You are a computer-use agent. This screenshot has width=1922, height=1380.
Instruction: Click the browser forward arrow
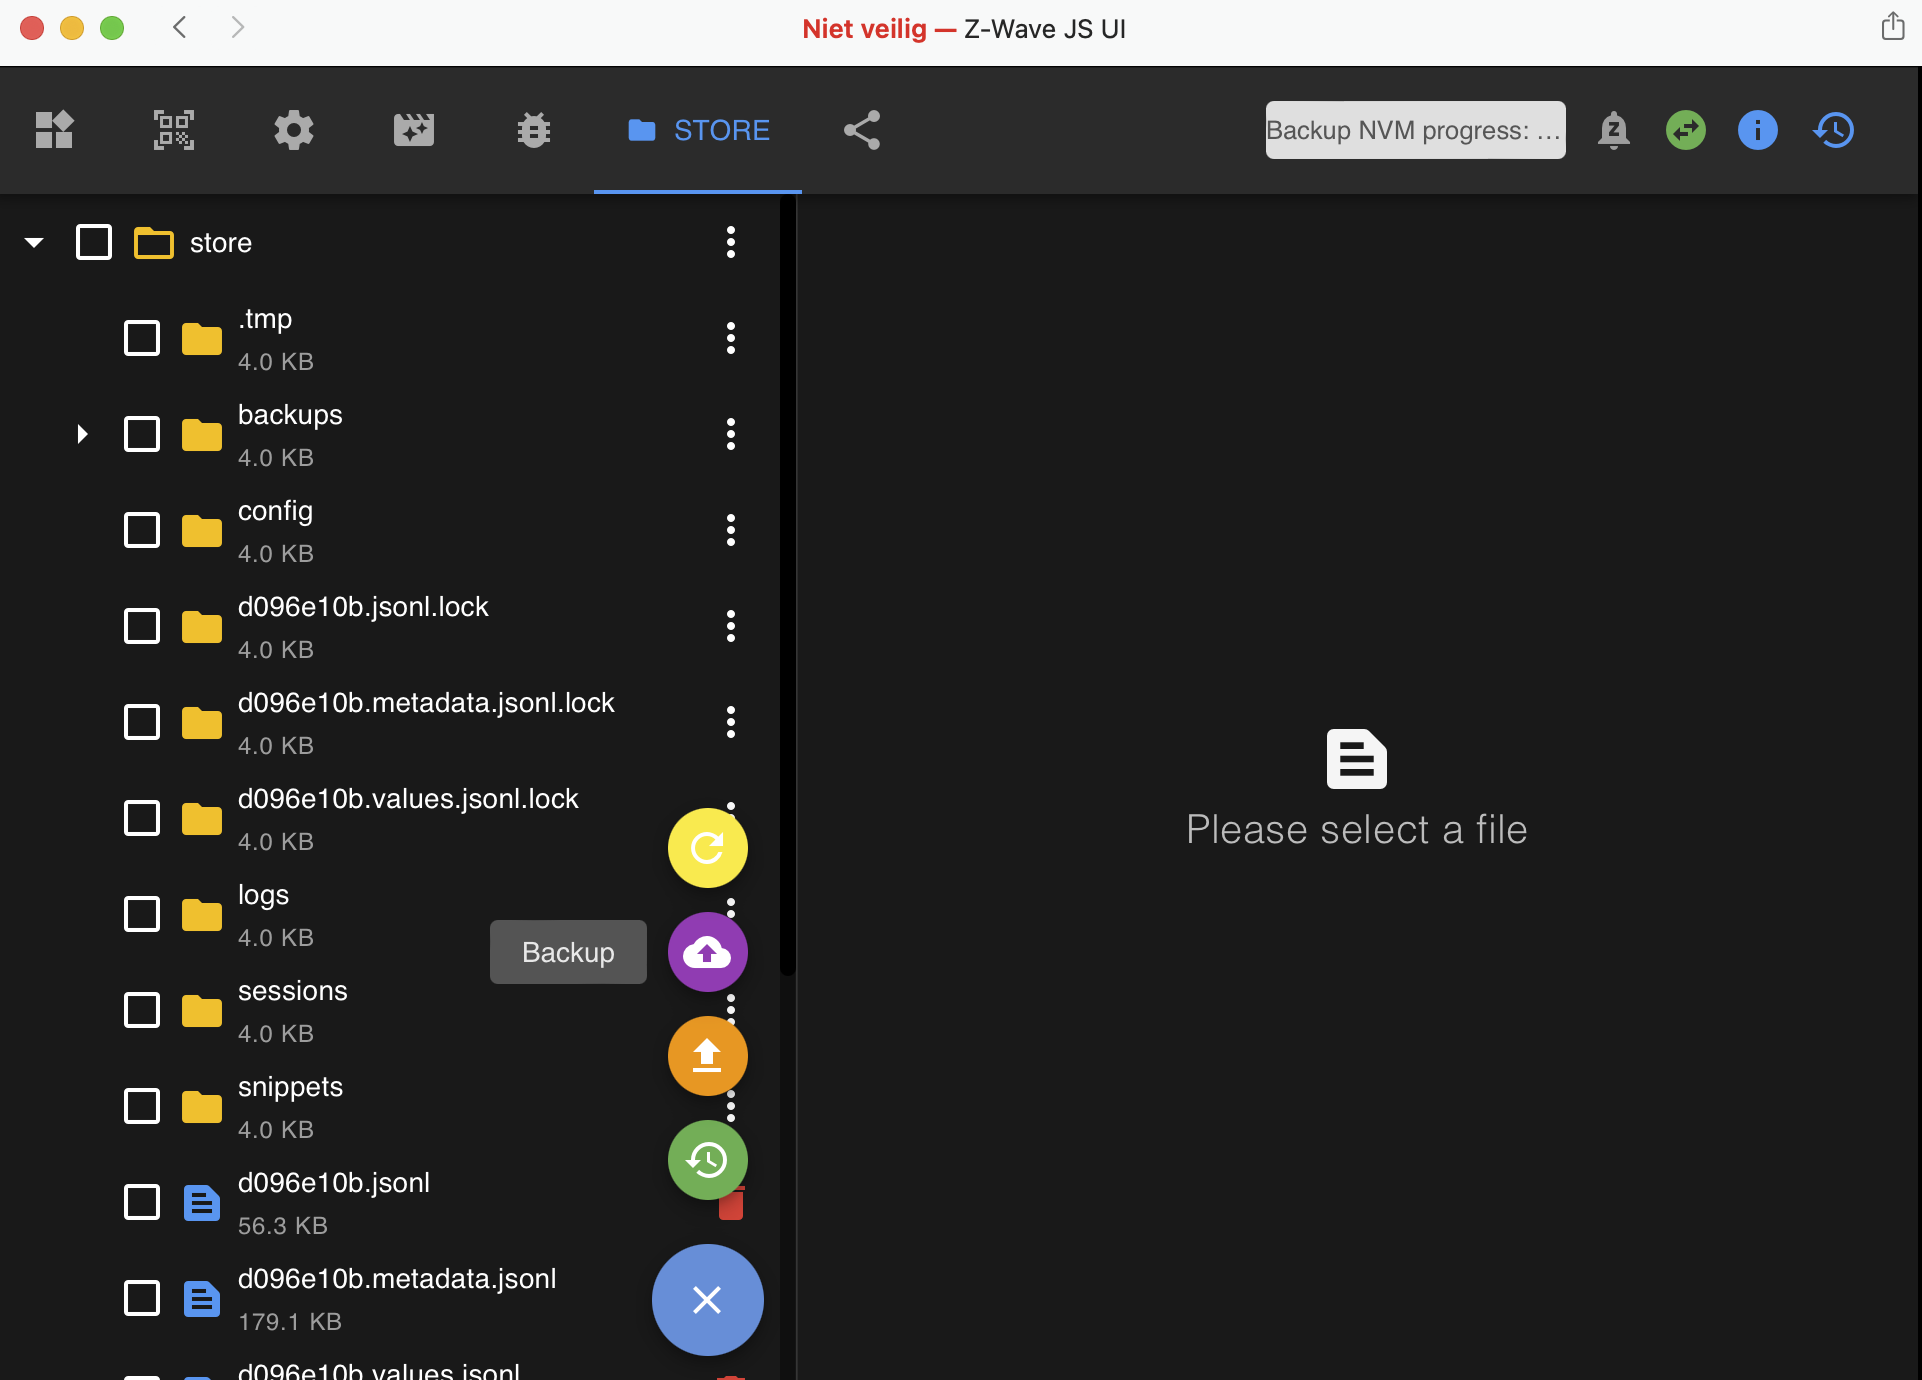(x=237, y=27)
